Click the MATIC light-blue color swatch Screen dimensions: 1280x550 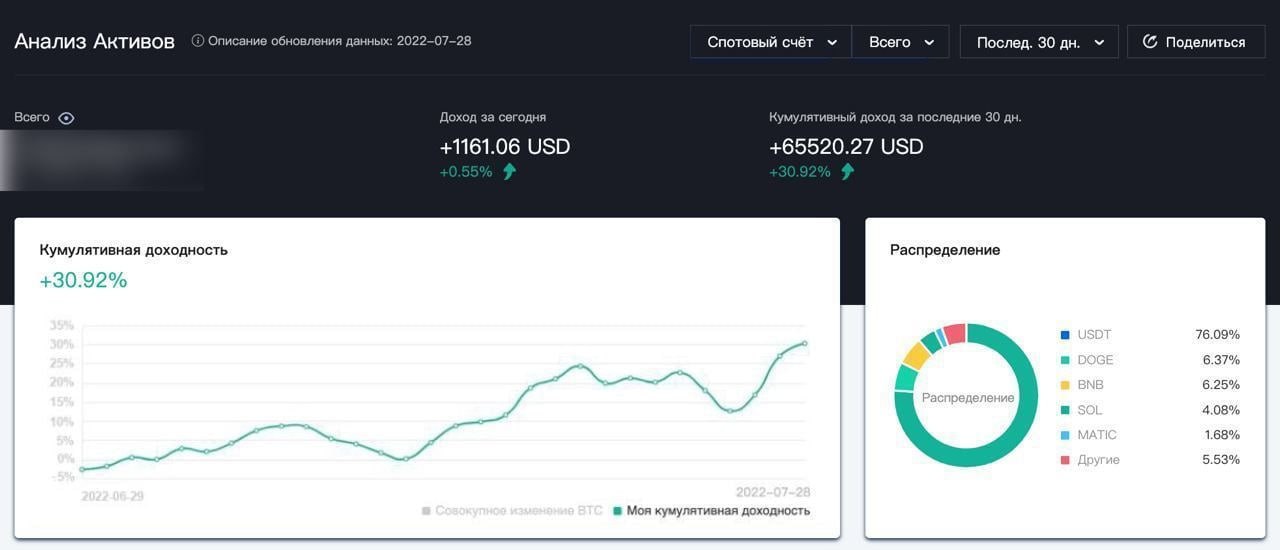click(x=1065, y=435)
